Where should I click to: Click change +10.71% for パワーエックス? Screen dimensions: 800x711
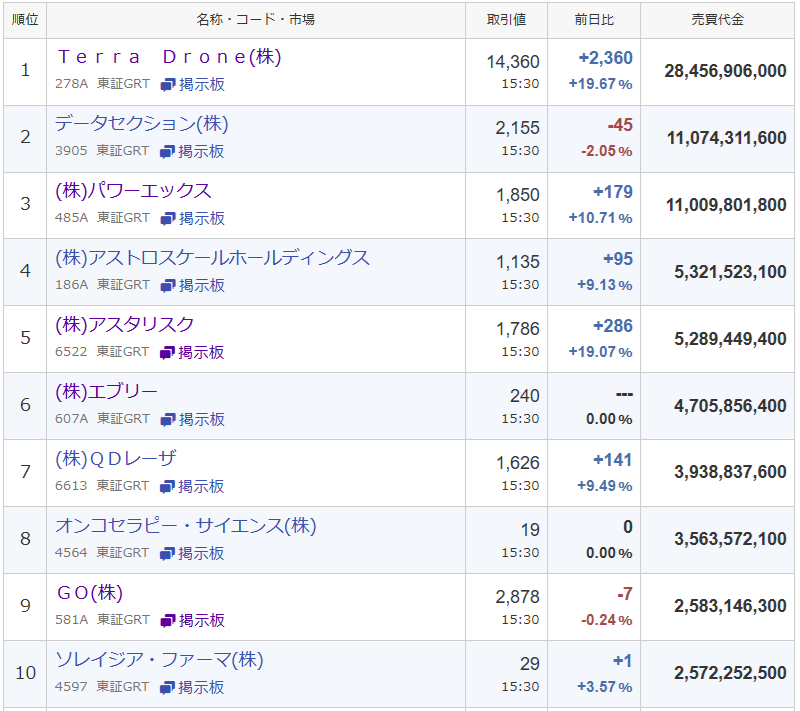(601, 218)
